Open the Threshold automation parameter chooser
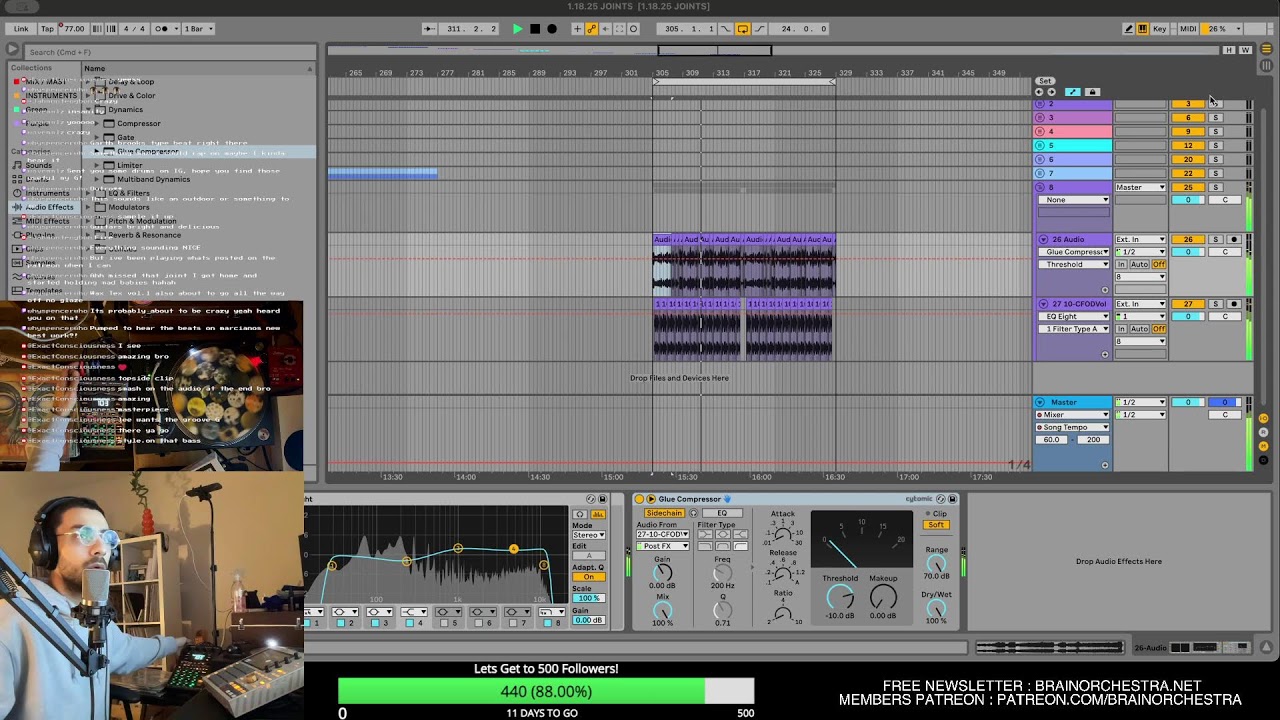 (x=1073, y=265)
